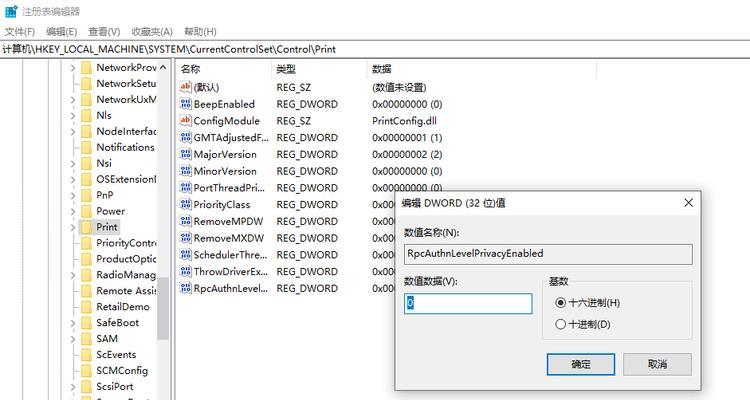Select the GMTAdjustedF... DWORD icon
Image resolution: width=750 pixels, height=400 pixels.
(186, 137)
